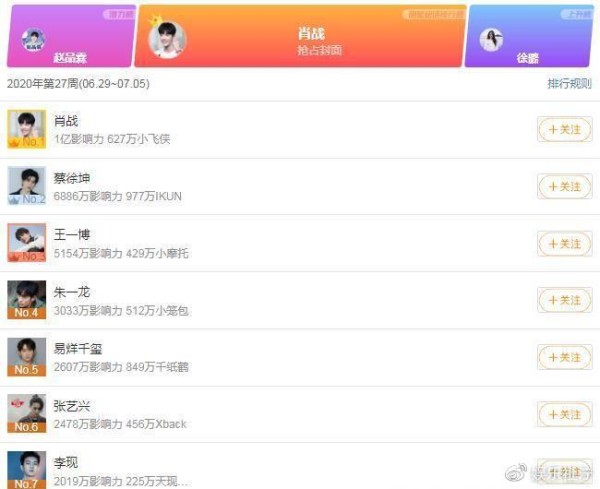Open No.3 王一博 thumbnail
600x489 pixels.
click(x=26, y=243)
